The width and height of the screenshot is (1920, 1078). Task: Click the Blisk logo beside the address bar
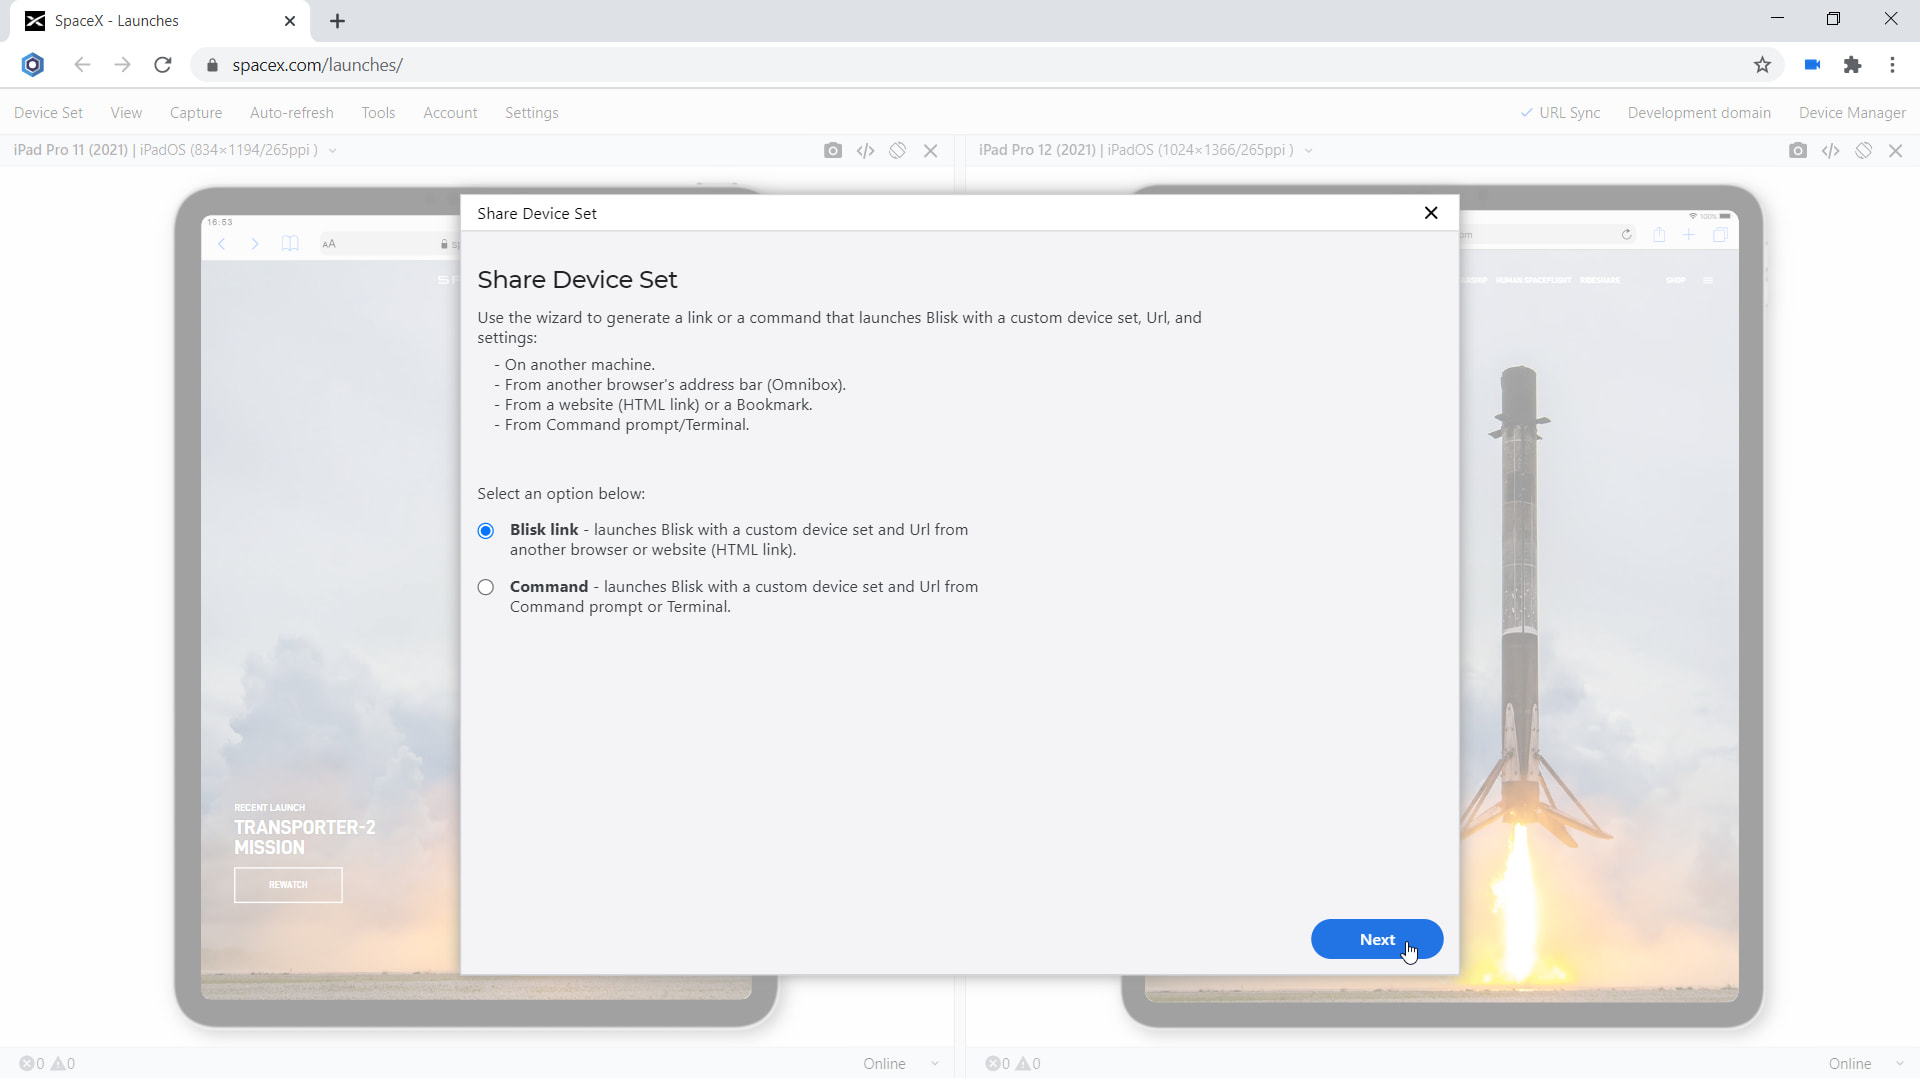pyautogui.click(x=32, y=64)
